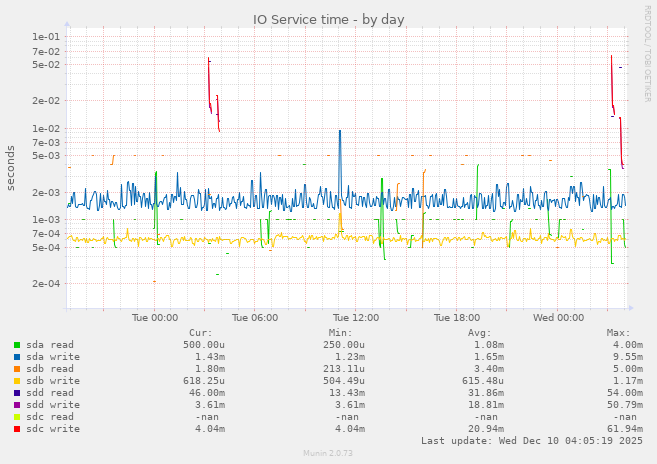The height and width of the screenshot is (464, 657).
Task: Click sda read minimum value '250.00u'
Action: tap(344, 345)
